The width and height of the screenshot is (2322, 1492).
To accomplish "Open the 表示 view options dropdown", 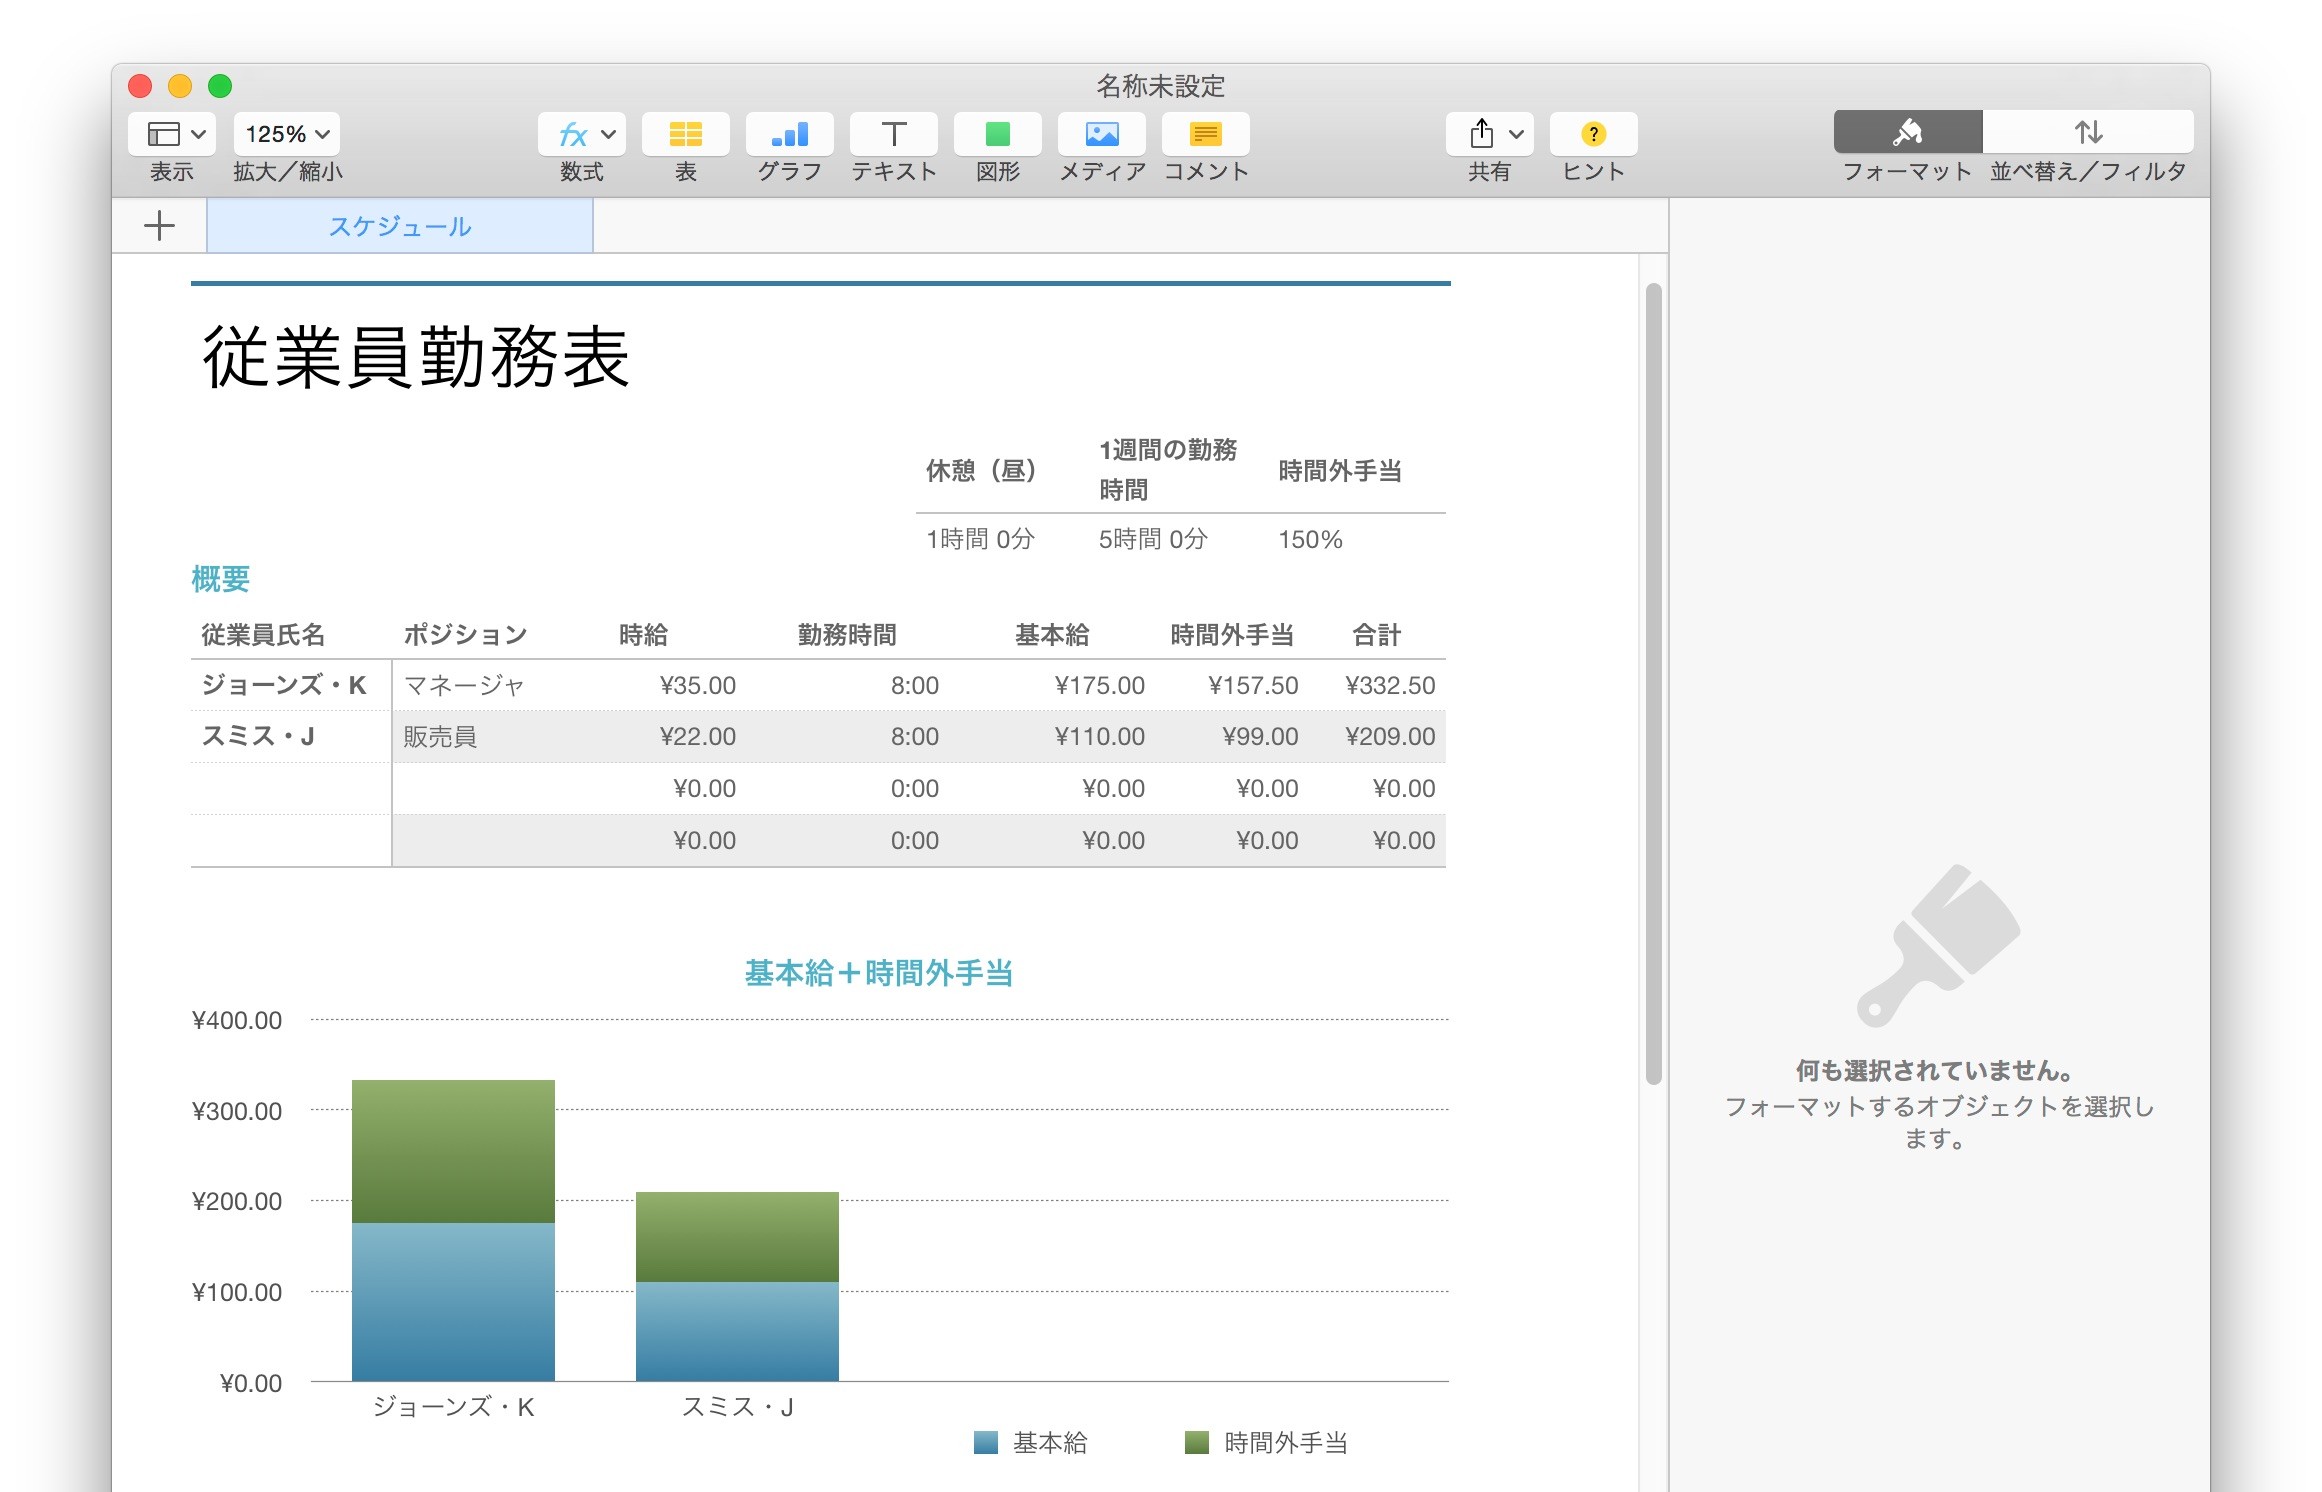I will coord(173,134).
